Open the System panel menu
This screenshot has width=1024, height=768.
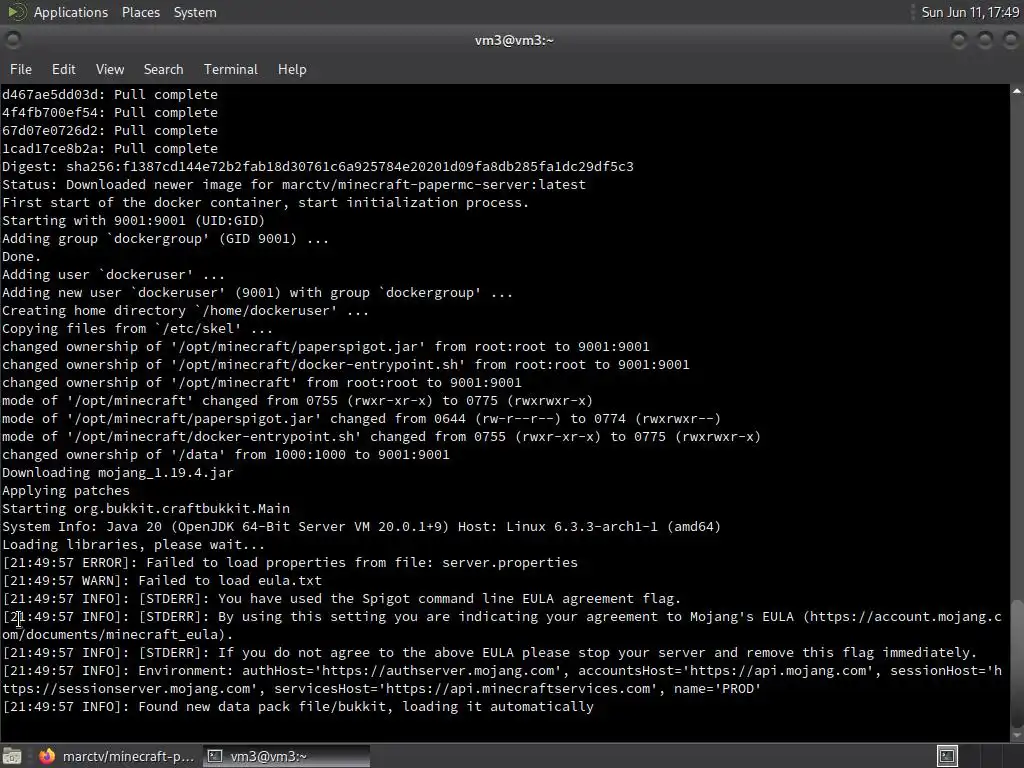point(195,12)
